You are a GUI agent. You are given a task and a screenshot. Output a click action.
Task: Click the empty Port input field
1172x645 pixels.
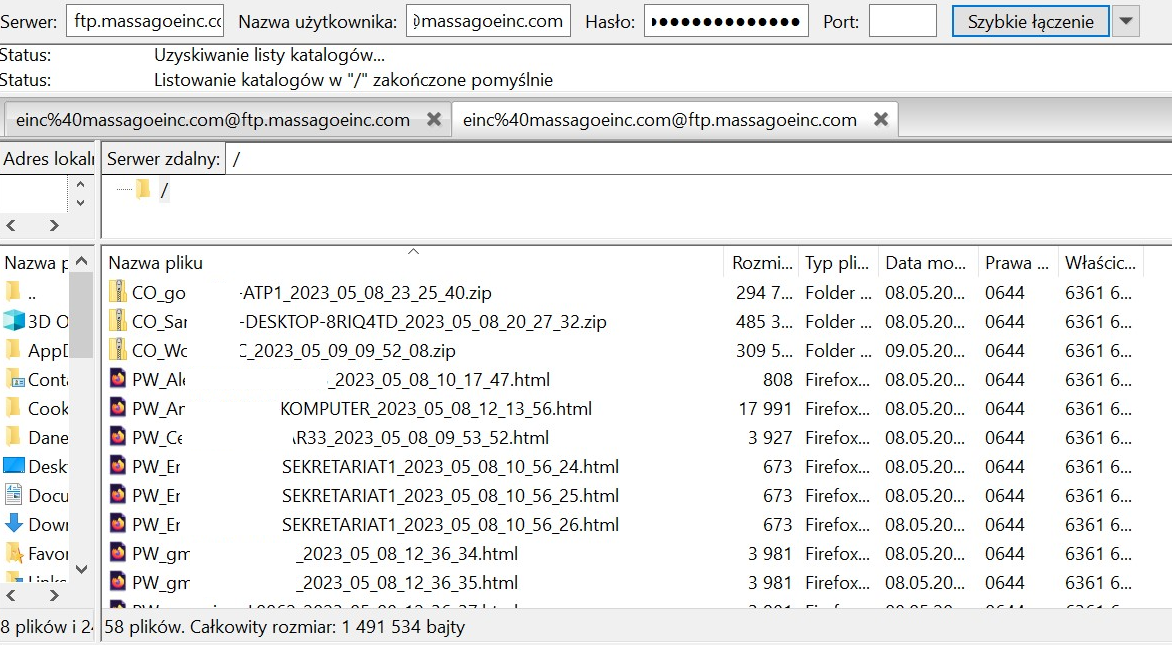[x=902, y=22]
